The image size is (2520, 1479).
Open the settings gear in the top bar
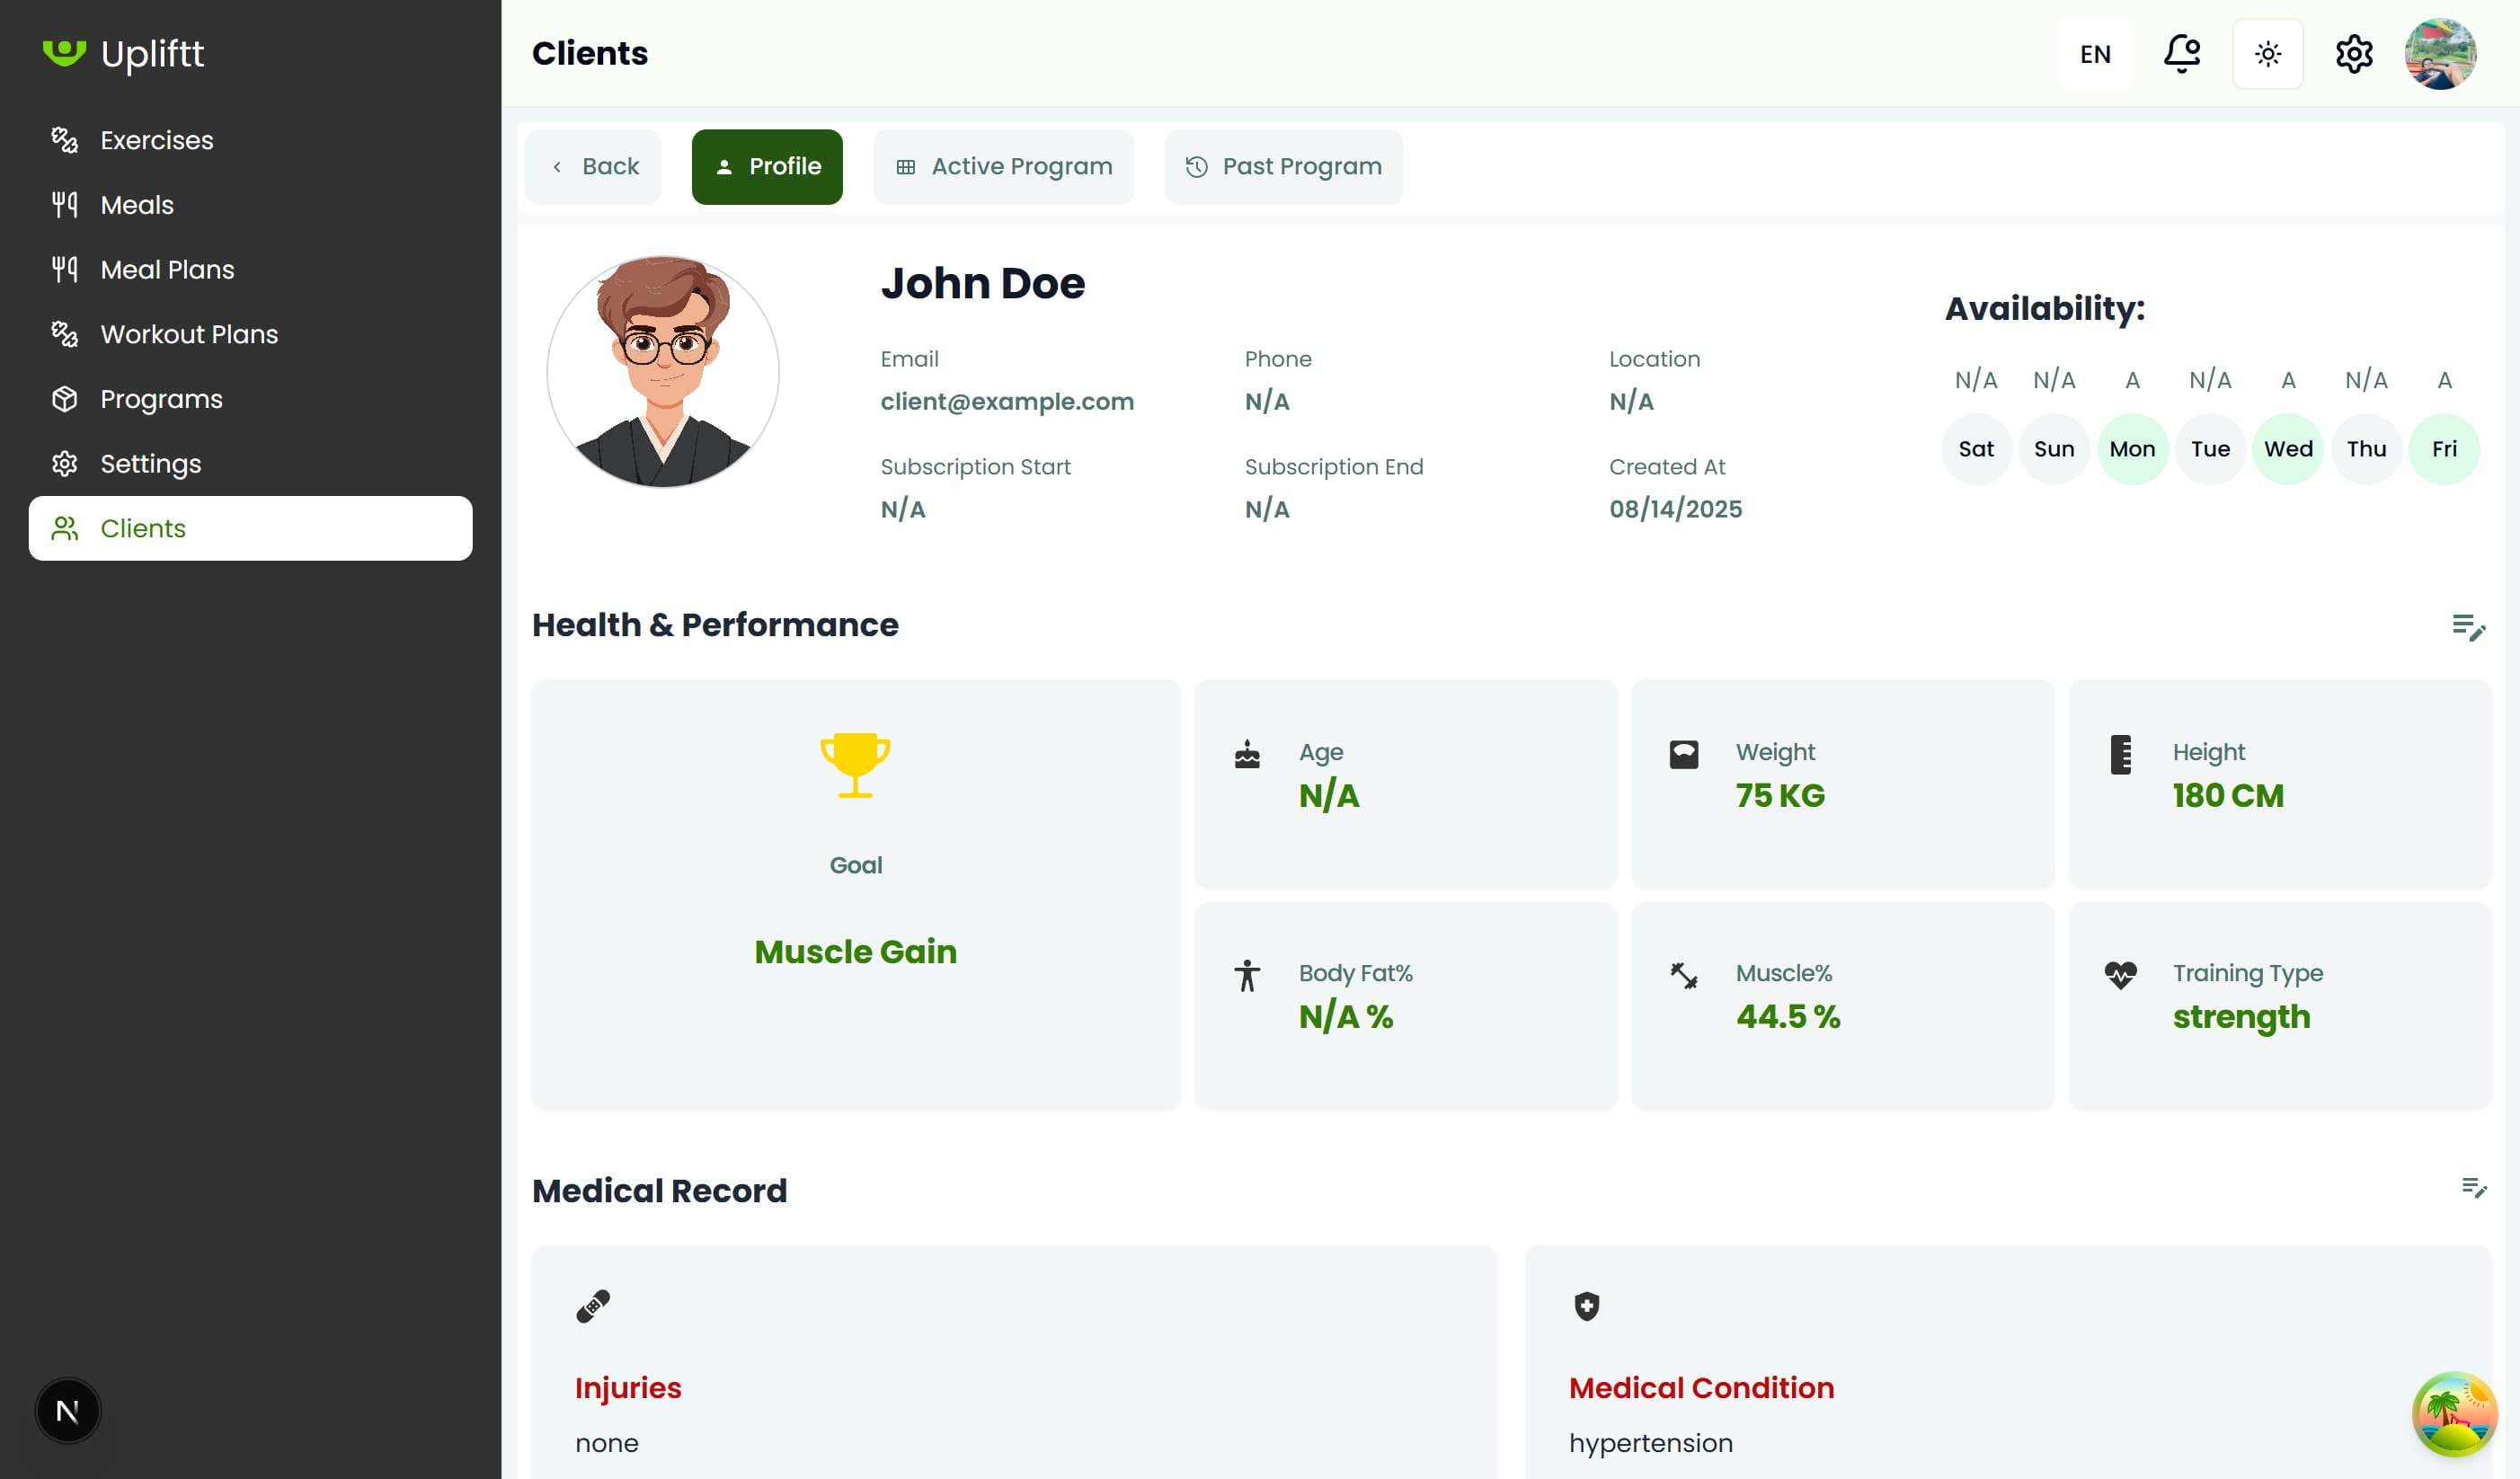(2354, 53)
